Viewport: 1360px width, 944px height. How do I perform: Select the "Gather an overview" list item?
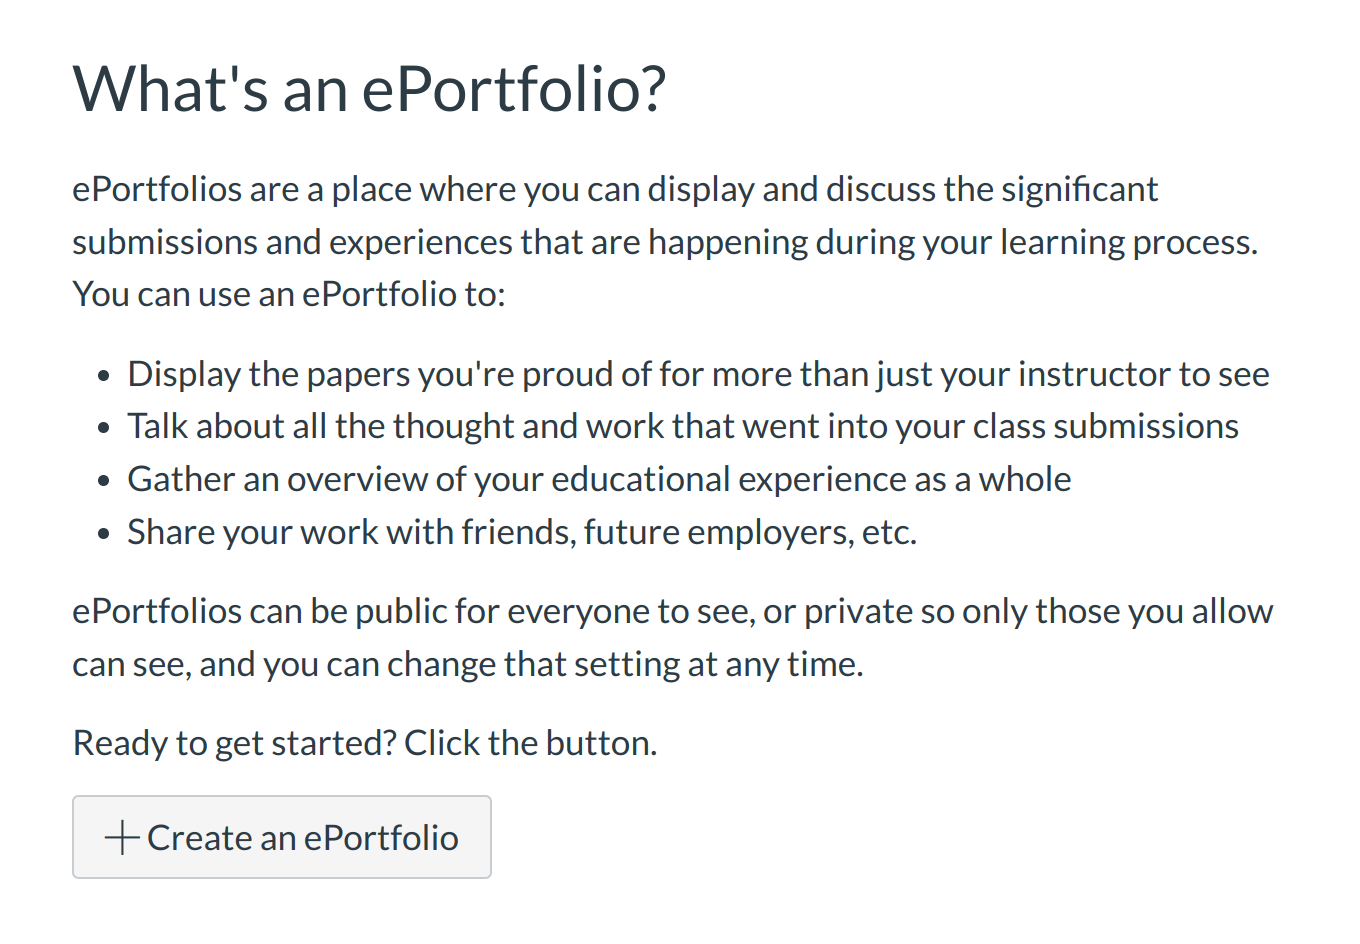tap(598, 479)
